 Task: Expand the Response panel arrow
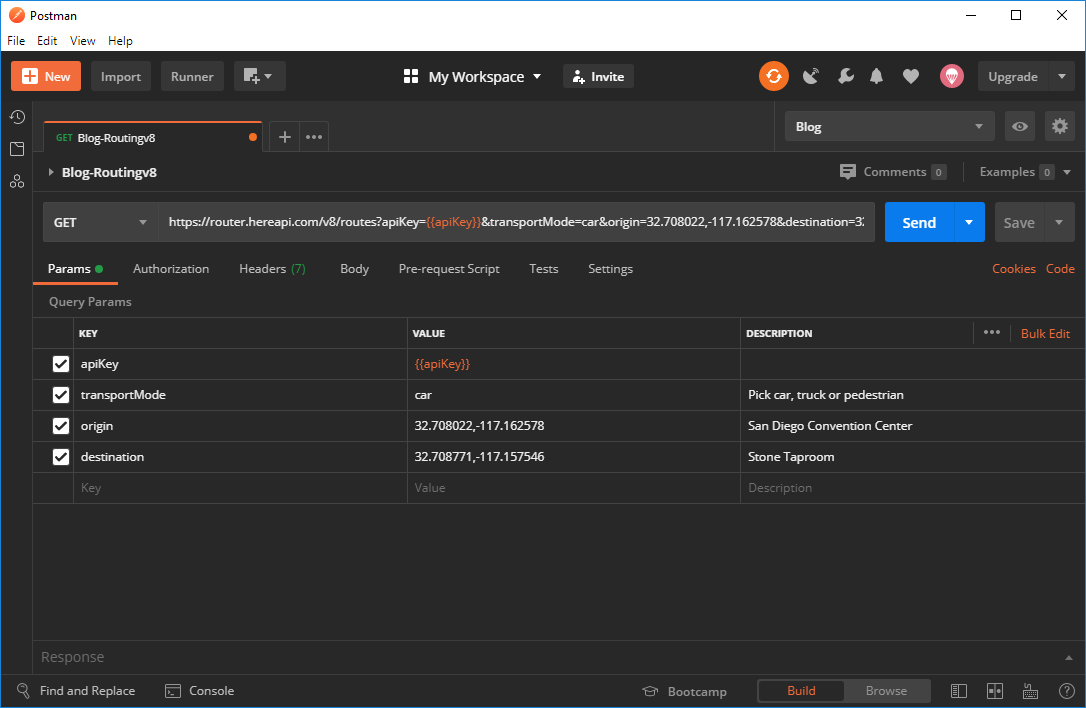[x=1069, y=657]
